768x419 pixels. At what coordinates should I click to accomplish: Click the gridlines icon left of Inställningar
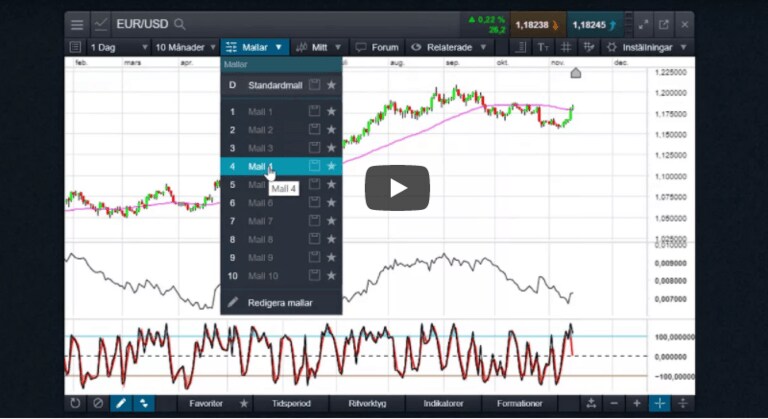(x=588, y=47)
